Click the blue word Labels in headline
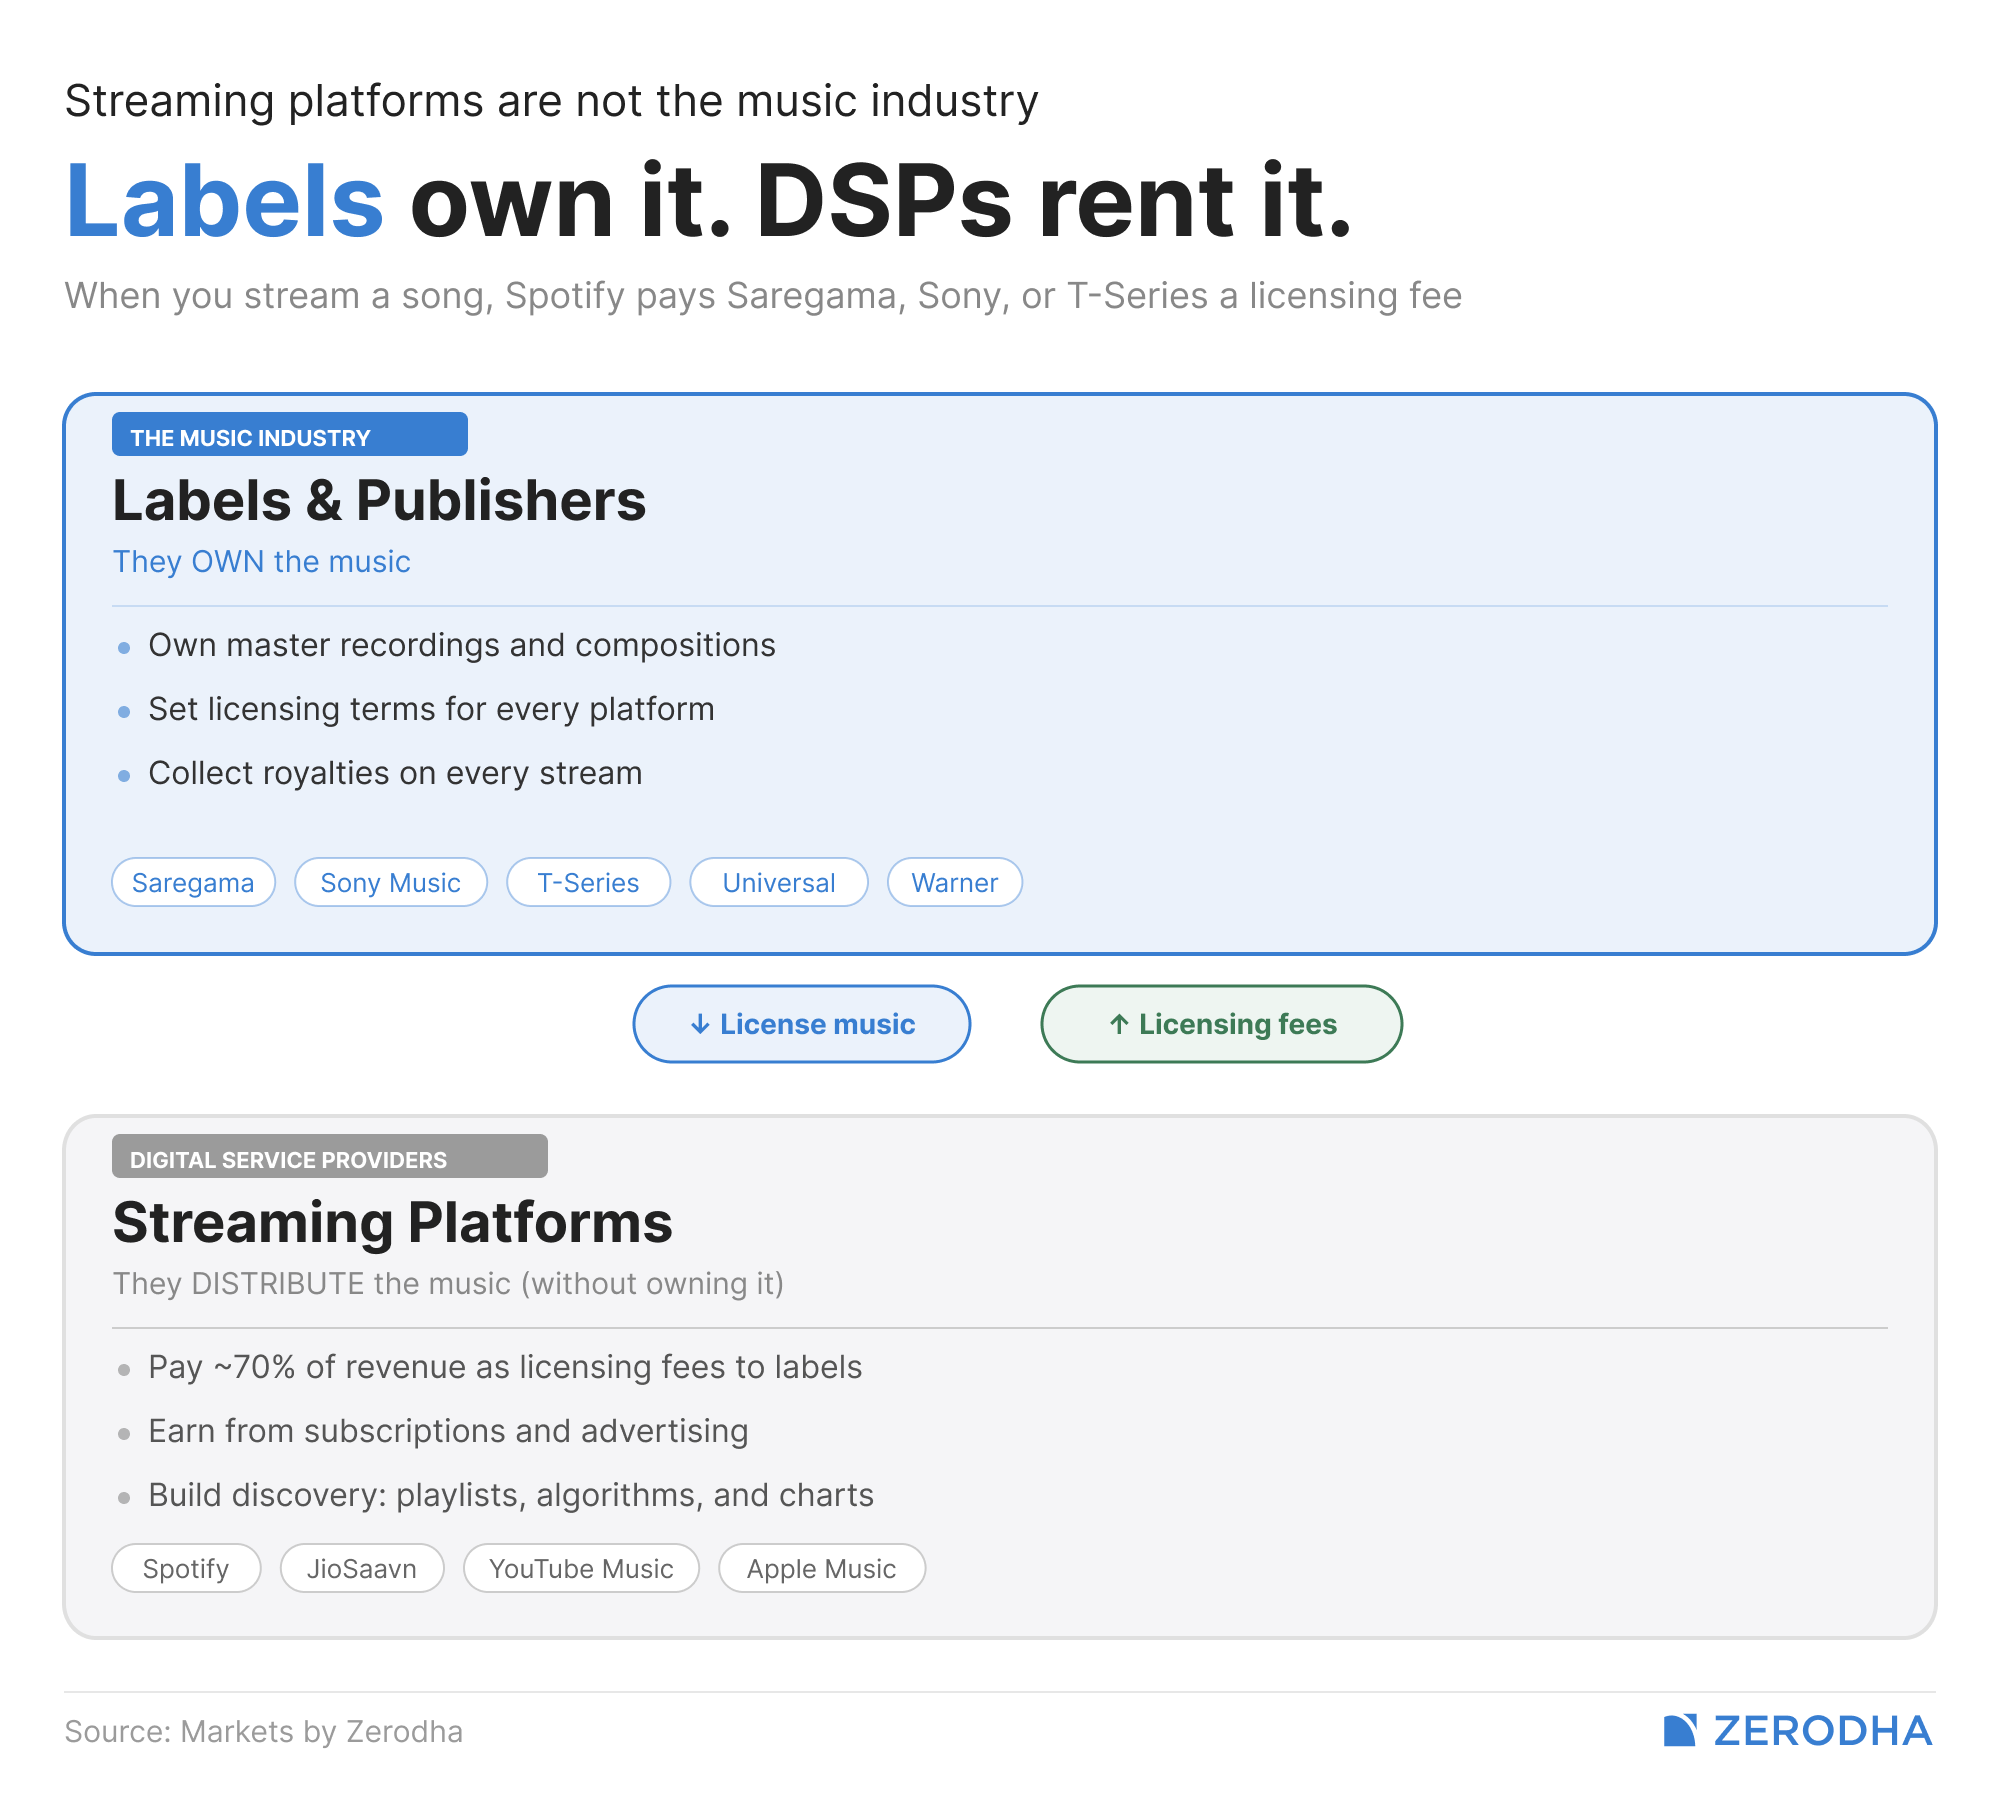Viewport: 2000px width, 1820px height. pos(225,202)
